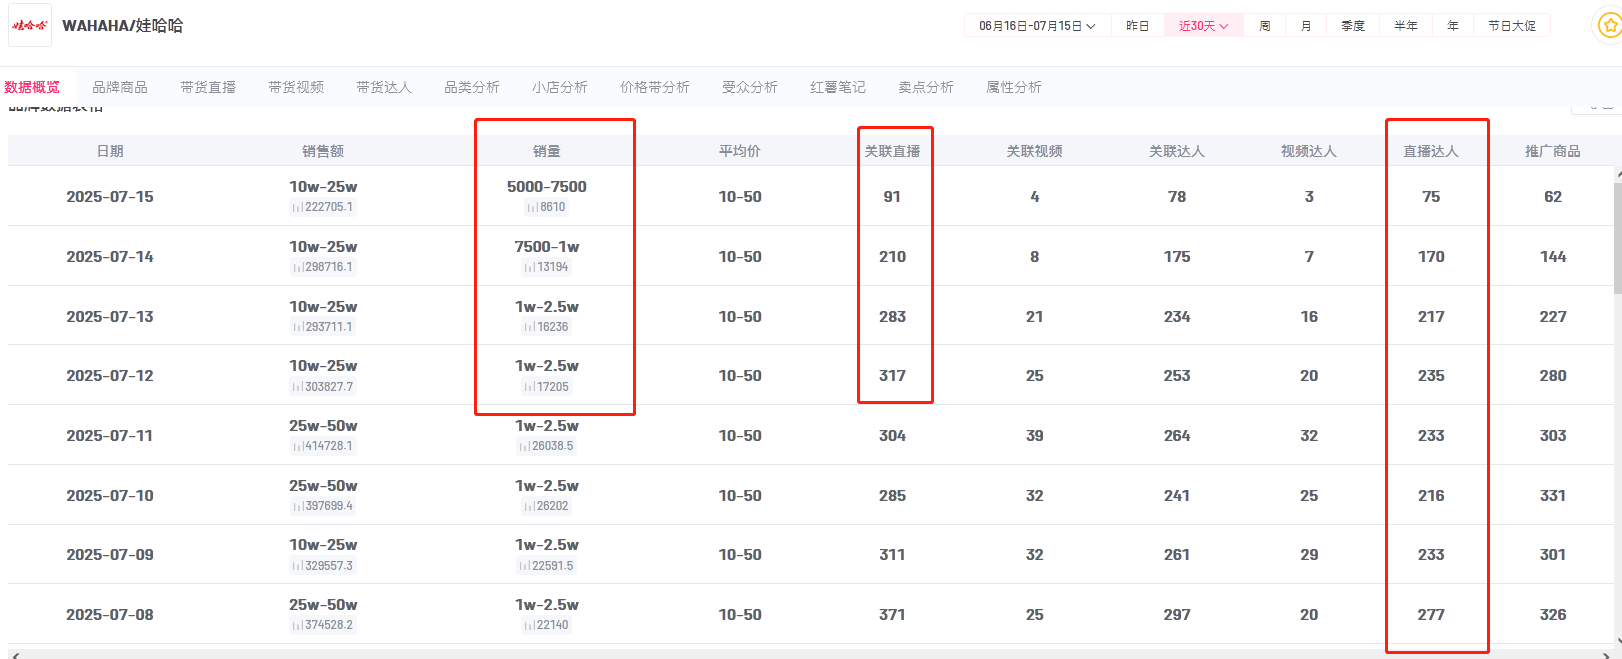
Task: Select the 季度 time filter
Action: 1352,26
